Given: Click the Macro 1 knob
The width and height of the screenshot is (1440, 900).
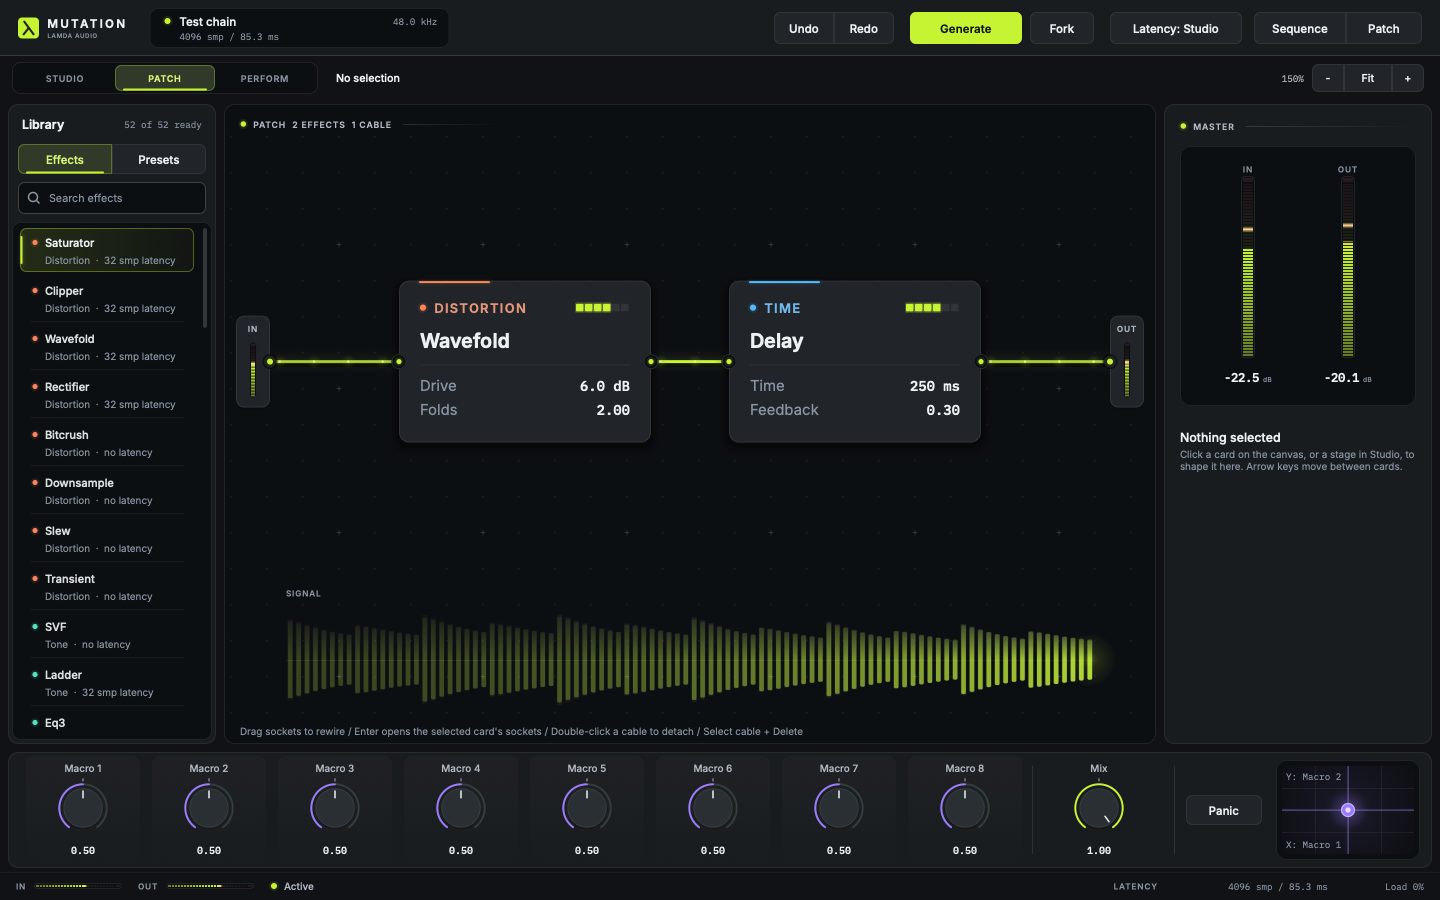Looking at the screenshot, I should click(83, 808).
